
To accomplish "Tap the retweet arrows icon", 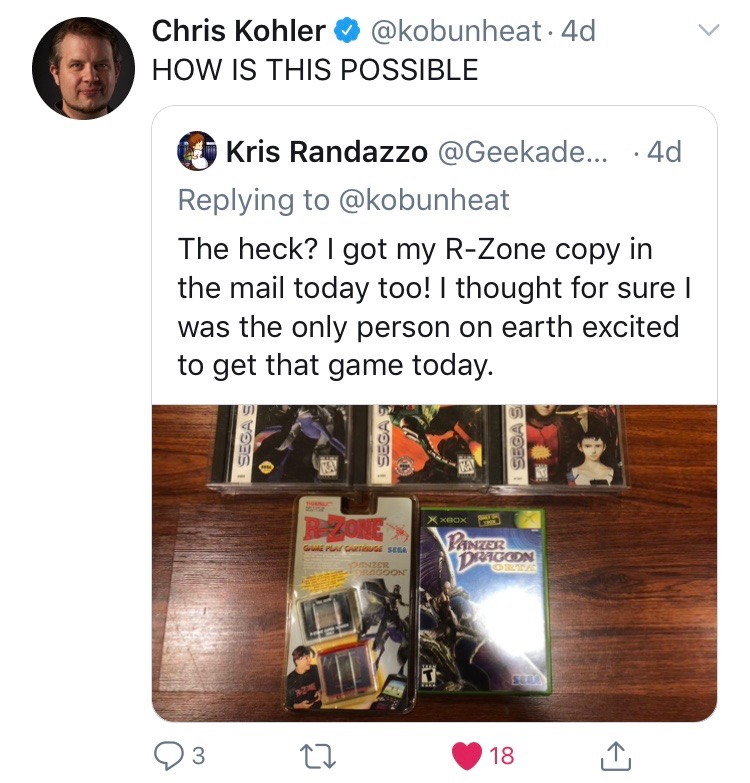I will 318,756.
